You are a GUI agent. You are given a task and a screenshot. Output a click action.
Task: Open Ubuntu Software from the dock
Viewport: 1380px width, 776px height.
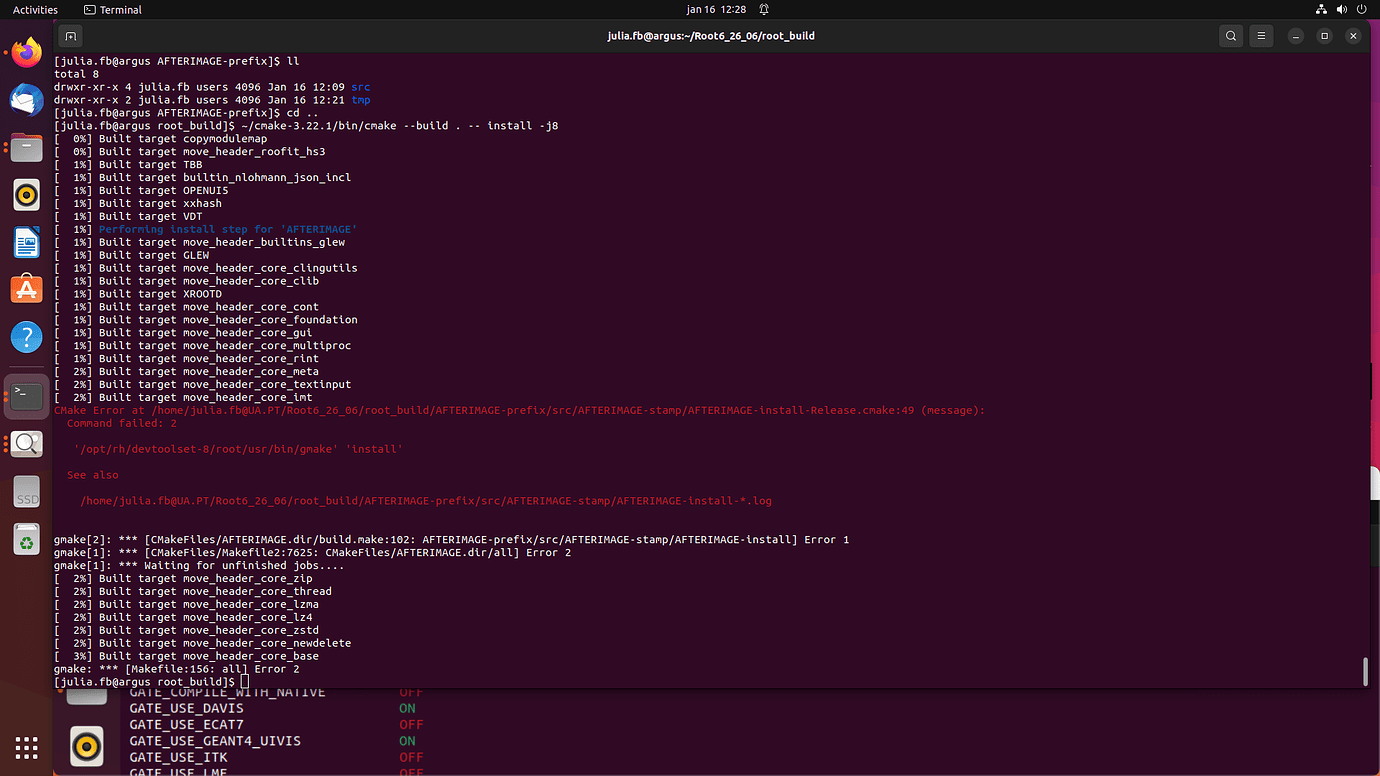[26, 288]
